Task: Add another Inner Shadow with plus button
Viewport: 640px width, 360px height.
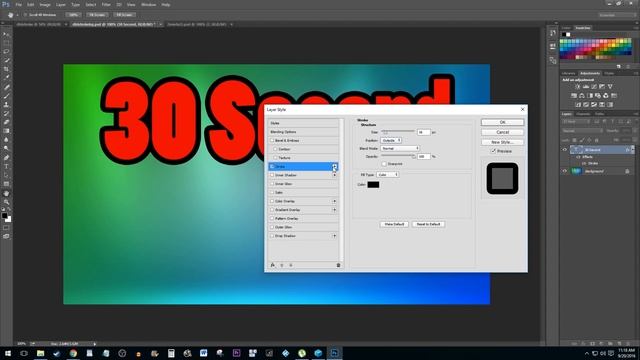Action: [x=334, y=175]
